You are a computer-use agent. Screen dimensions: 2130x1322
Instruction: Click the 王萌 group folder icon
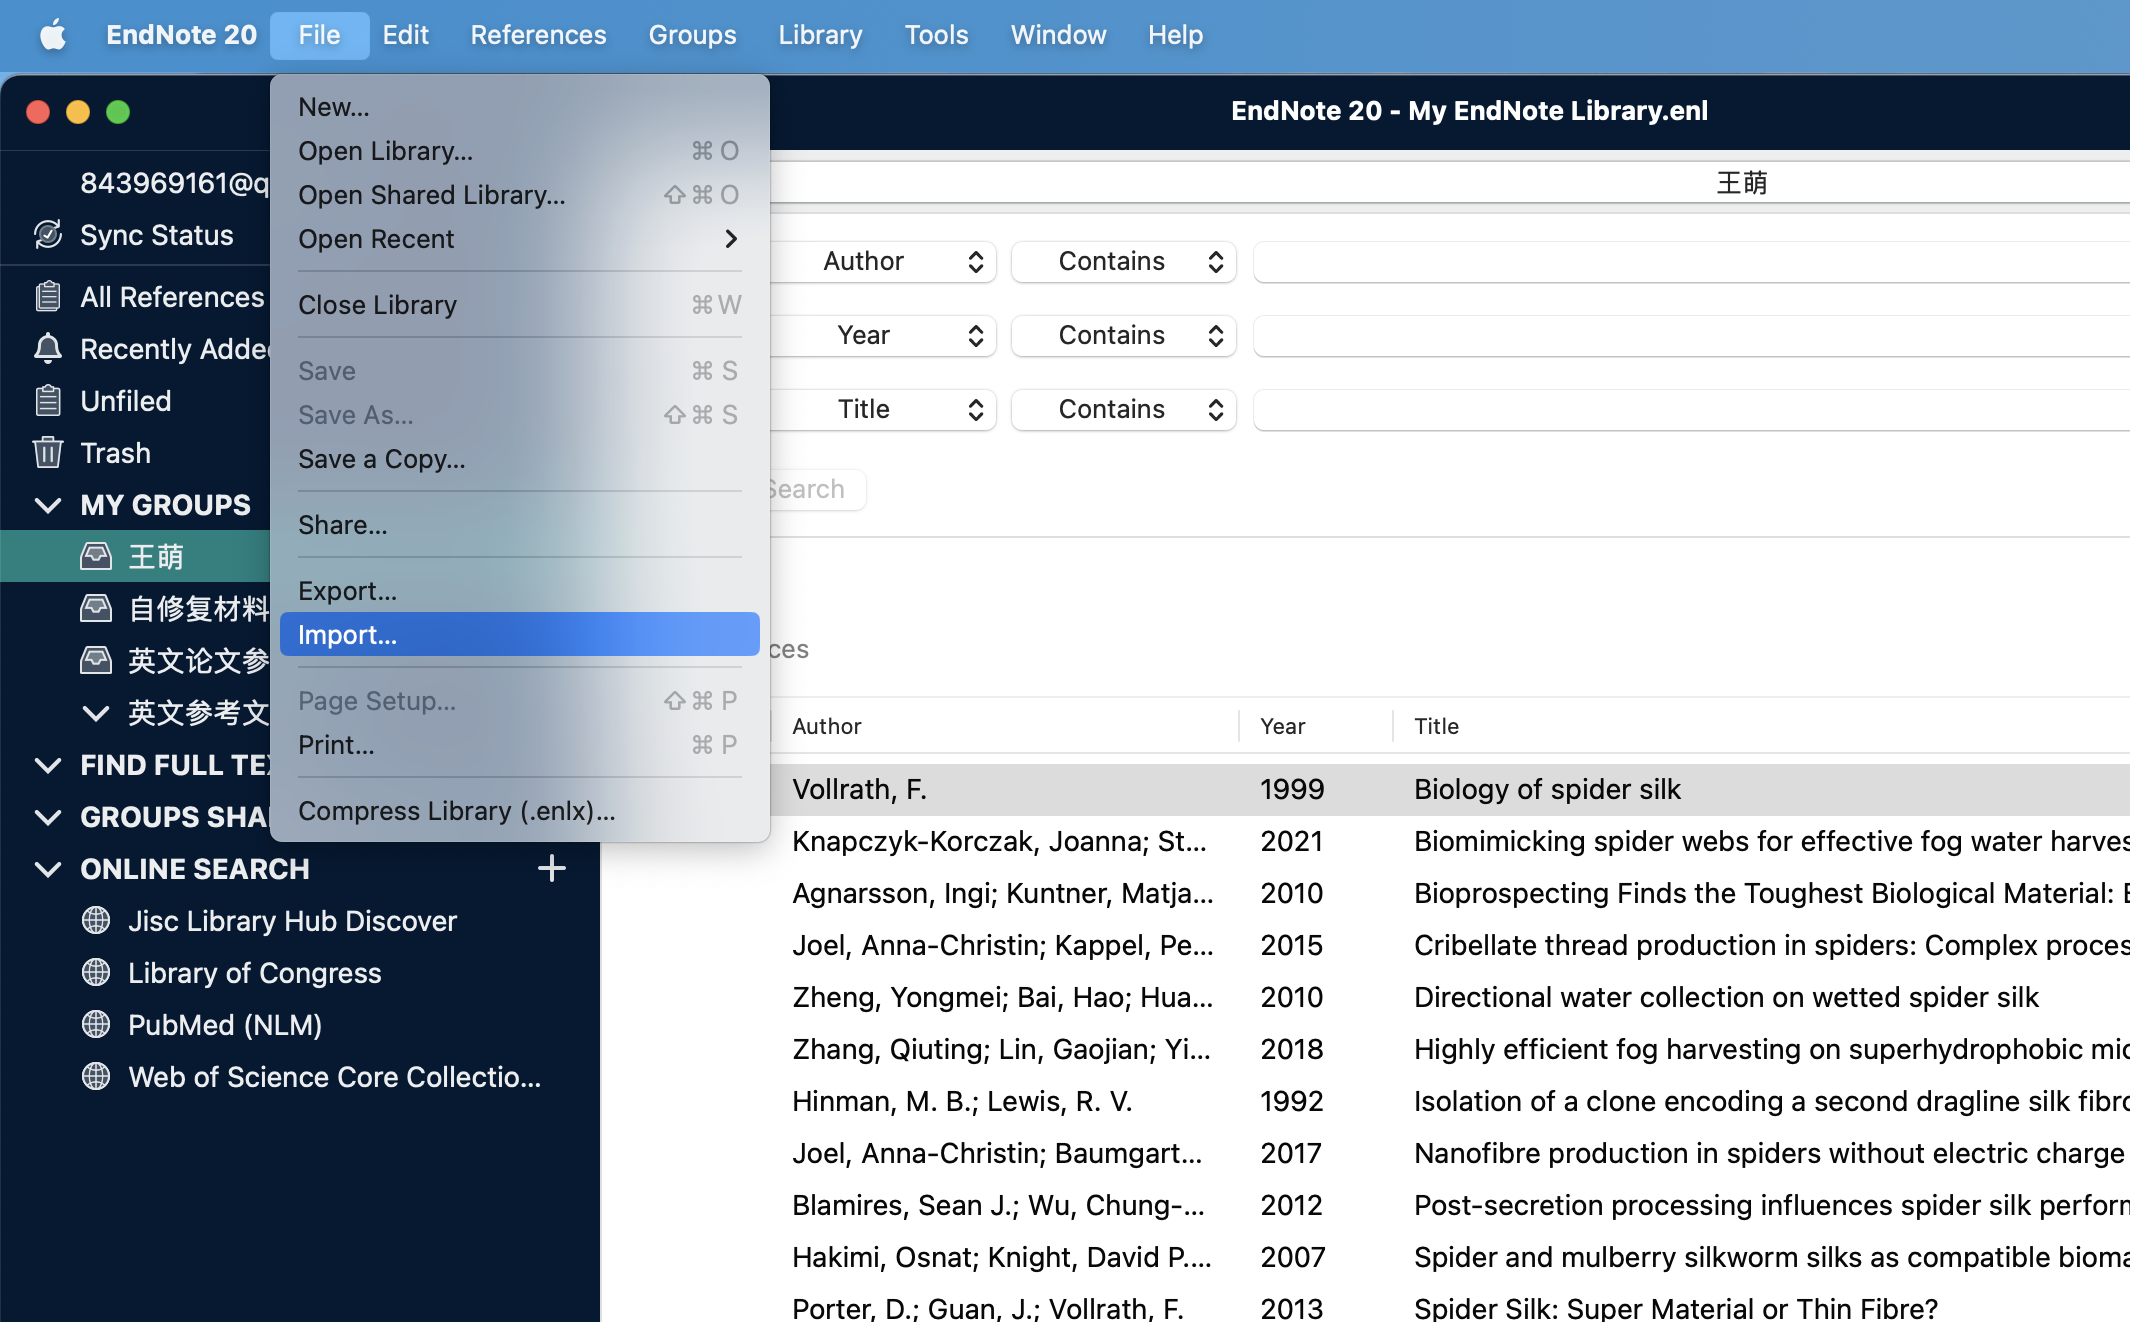pos(95,556)
